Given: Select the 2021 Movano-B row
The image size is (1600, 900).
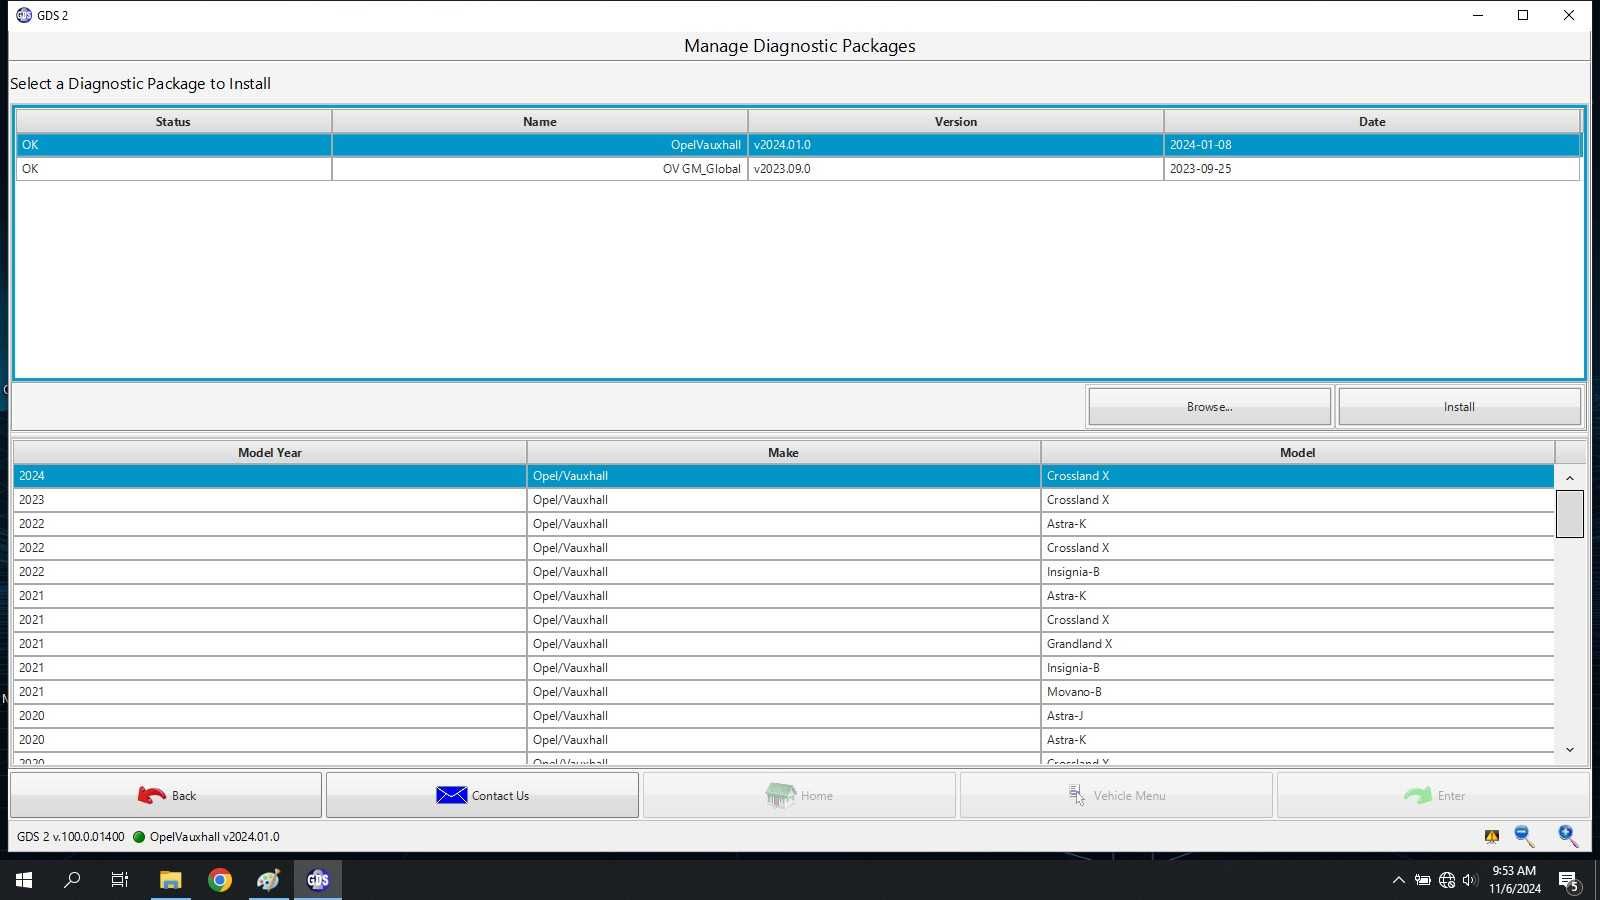Looking at the screenshot, I should 784,692.
